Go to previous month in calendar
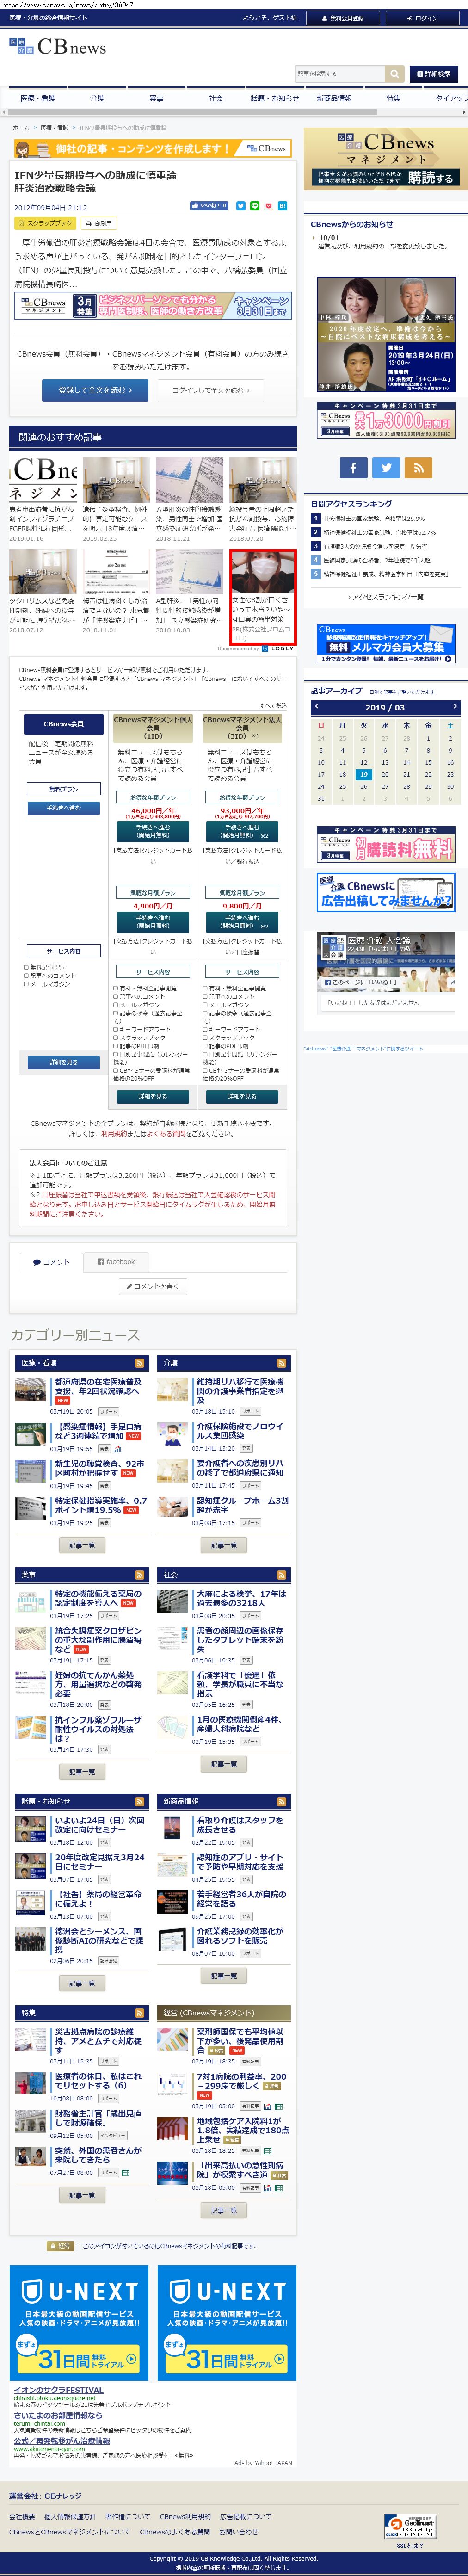Viewport: 468px width, 2576px height. point(317,707)
